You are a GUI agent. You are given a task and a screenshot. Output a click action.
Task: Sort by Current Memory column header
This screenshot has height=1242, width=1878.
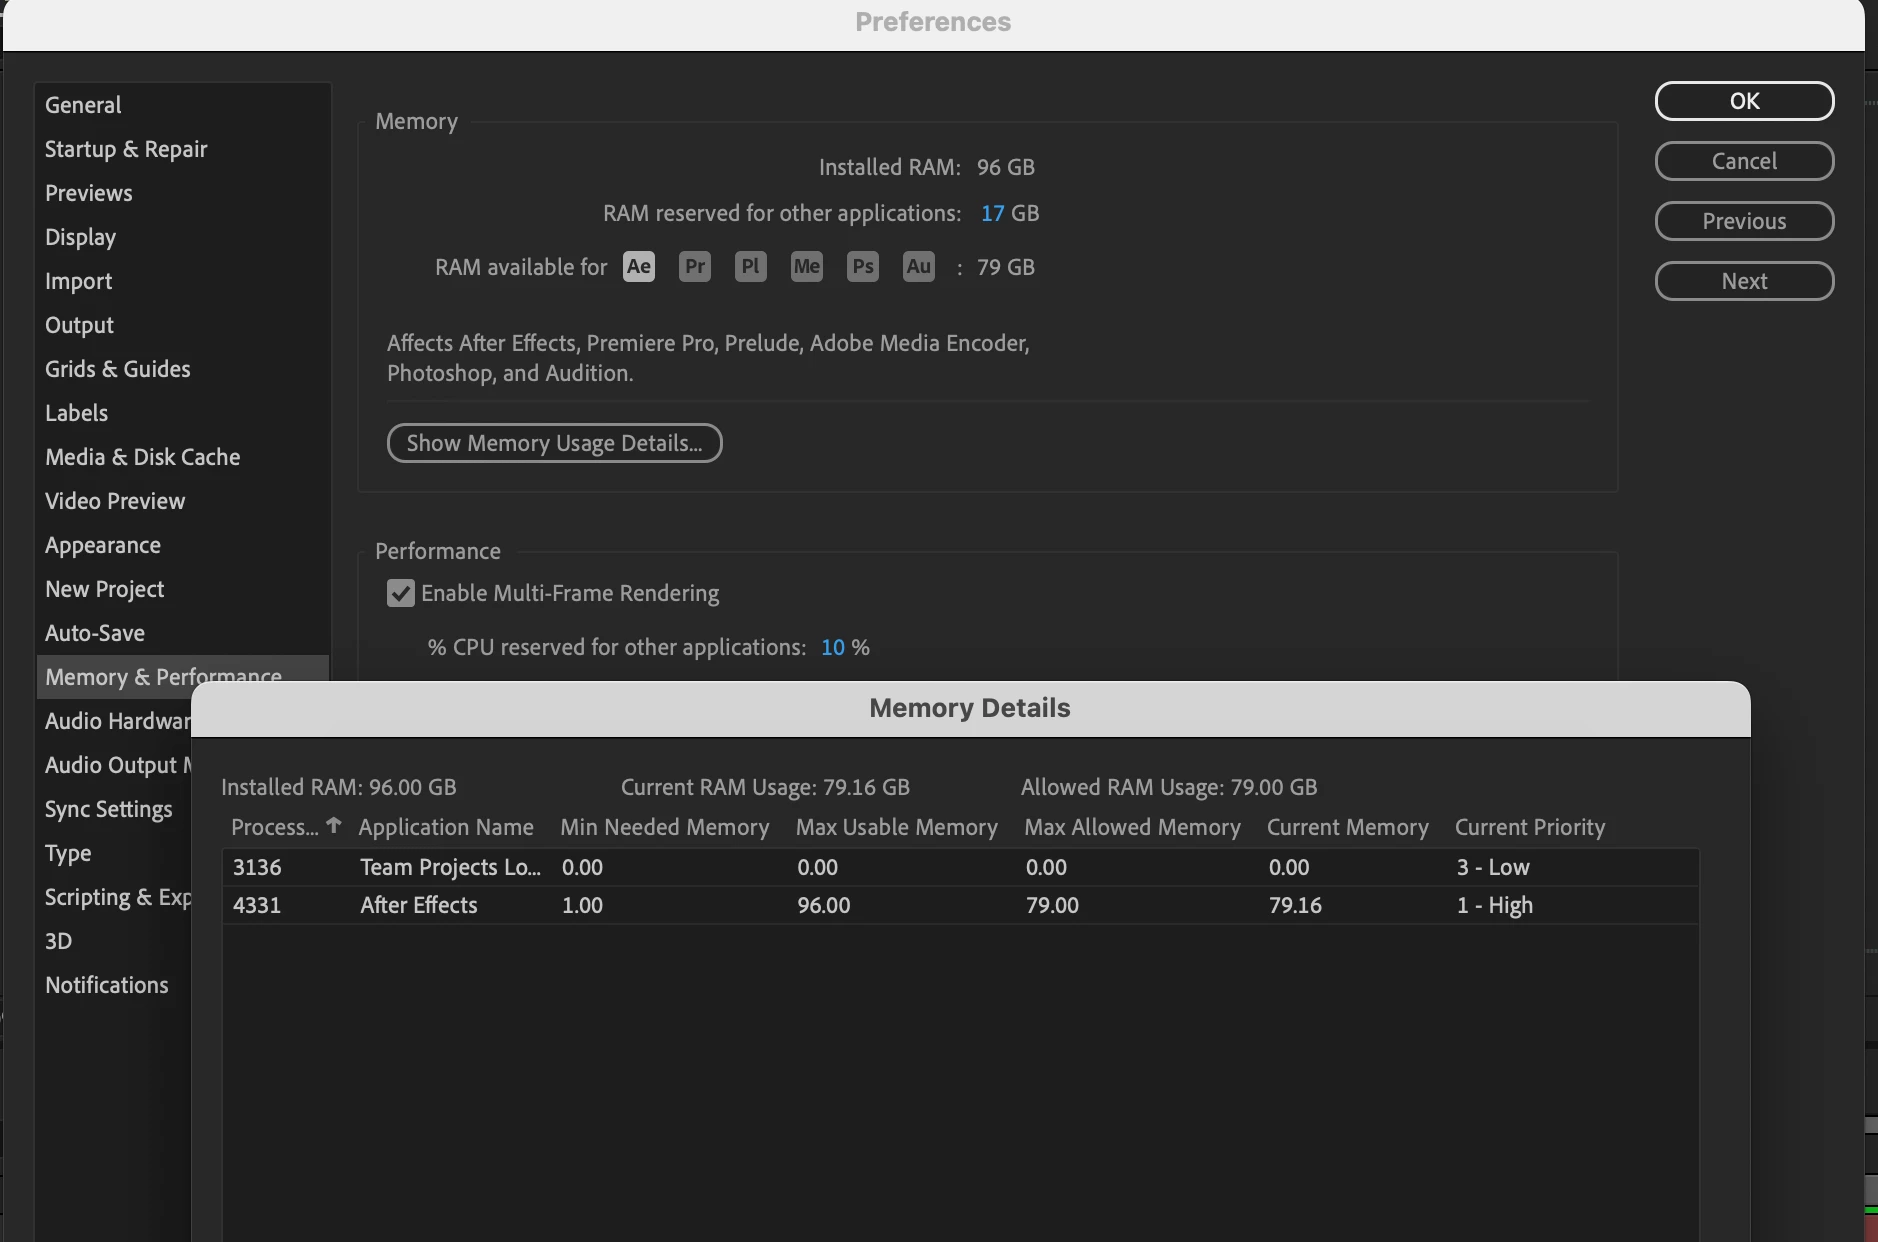click(1347, 827)
